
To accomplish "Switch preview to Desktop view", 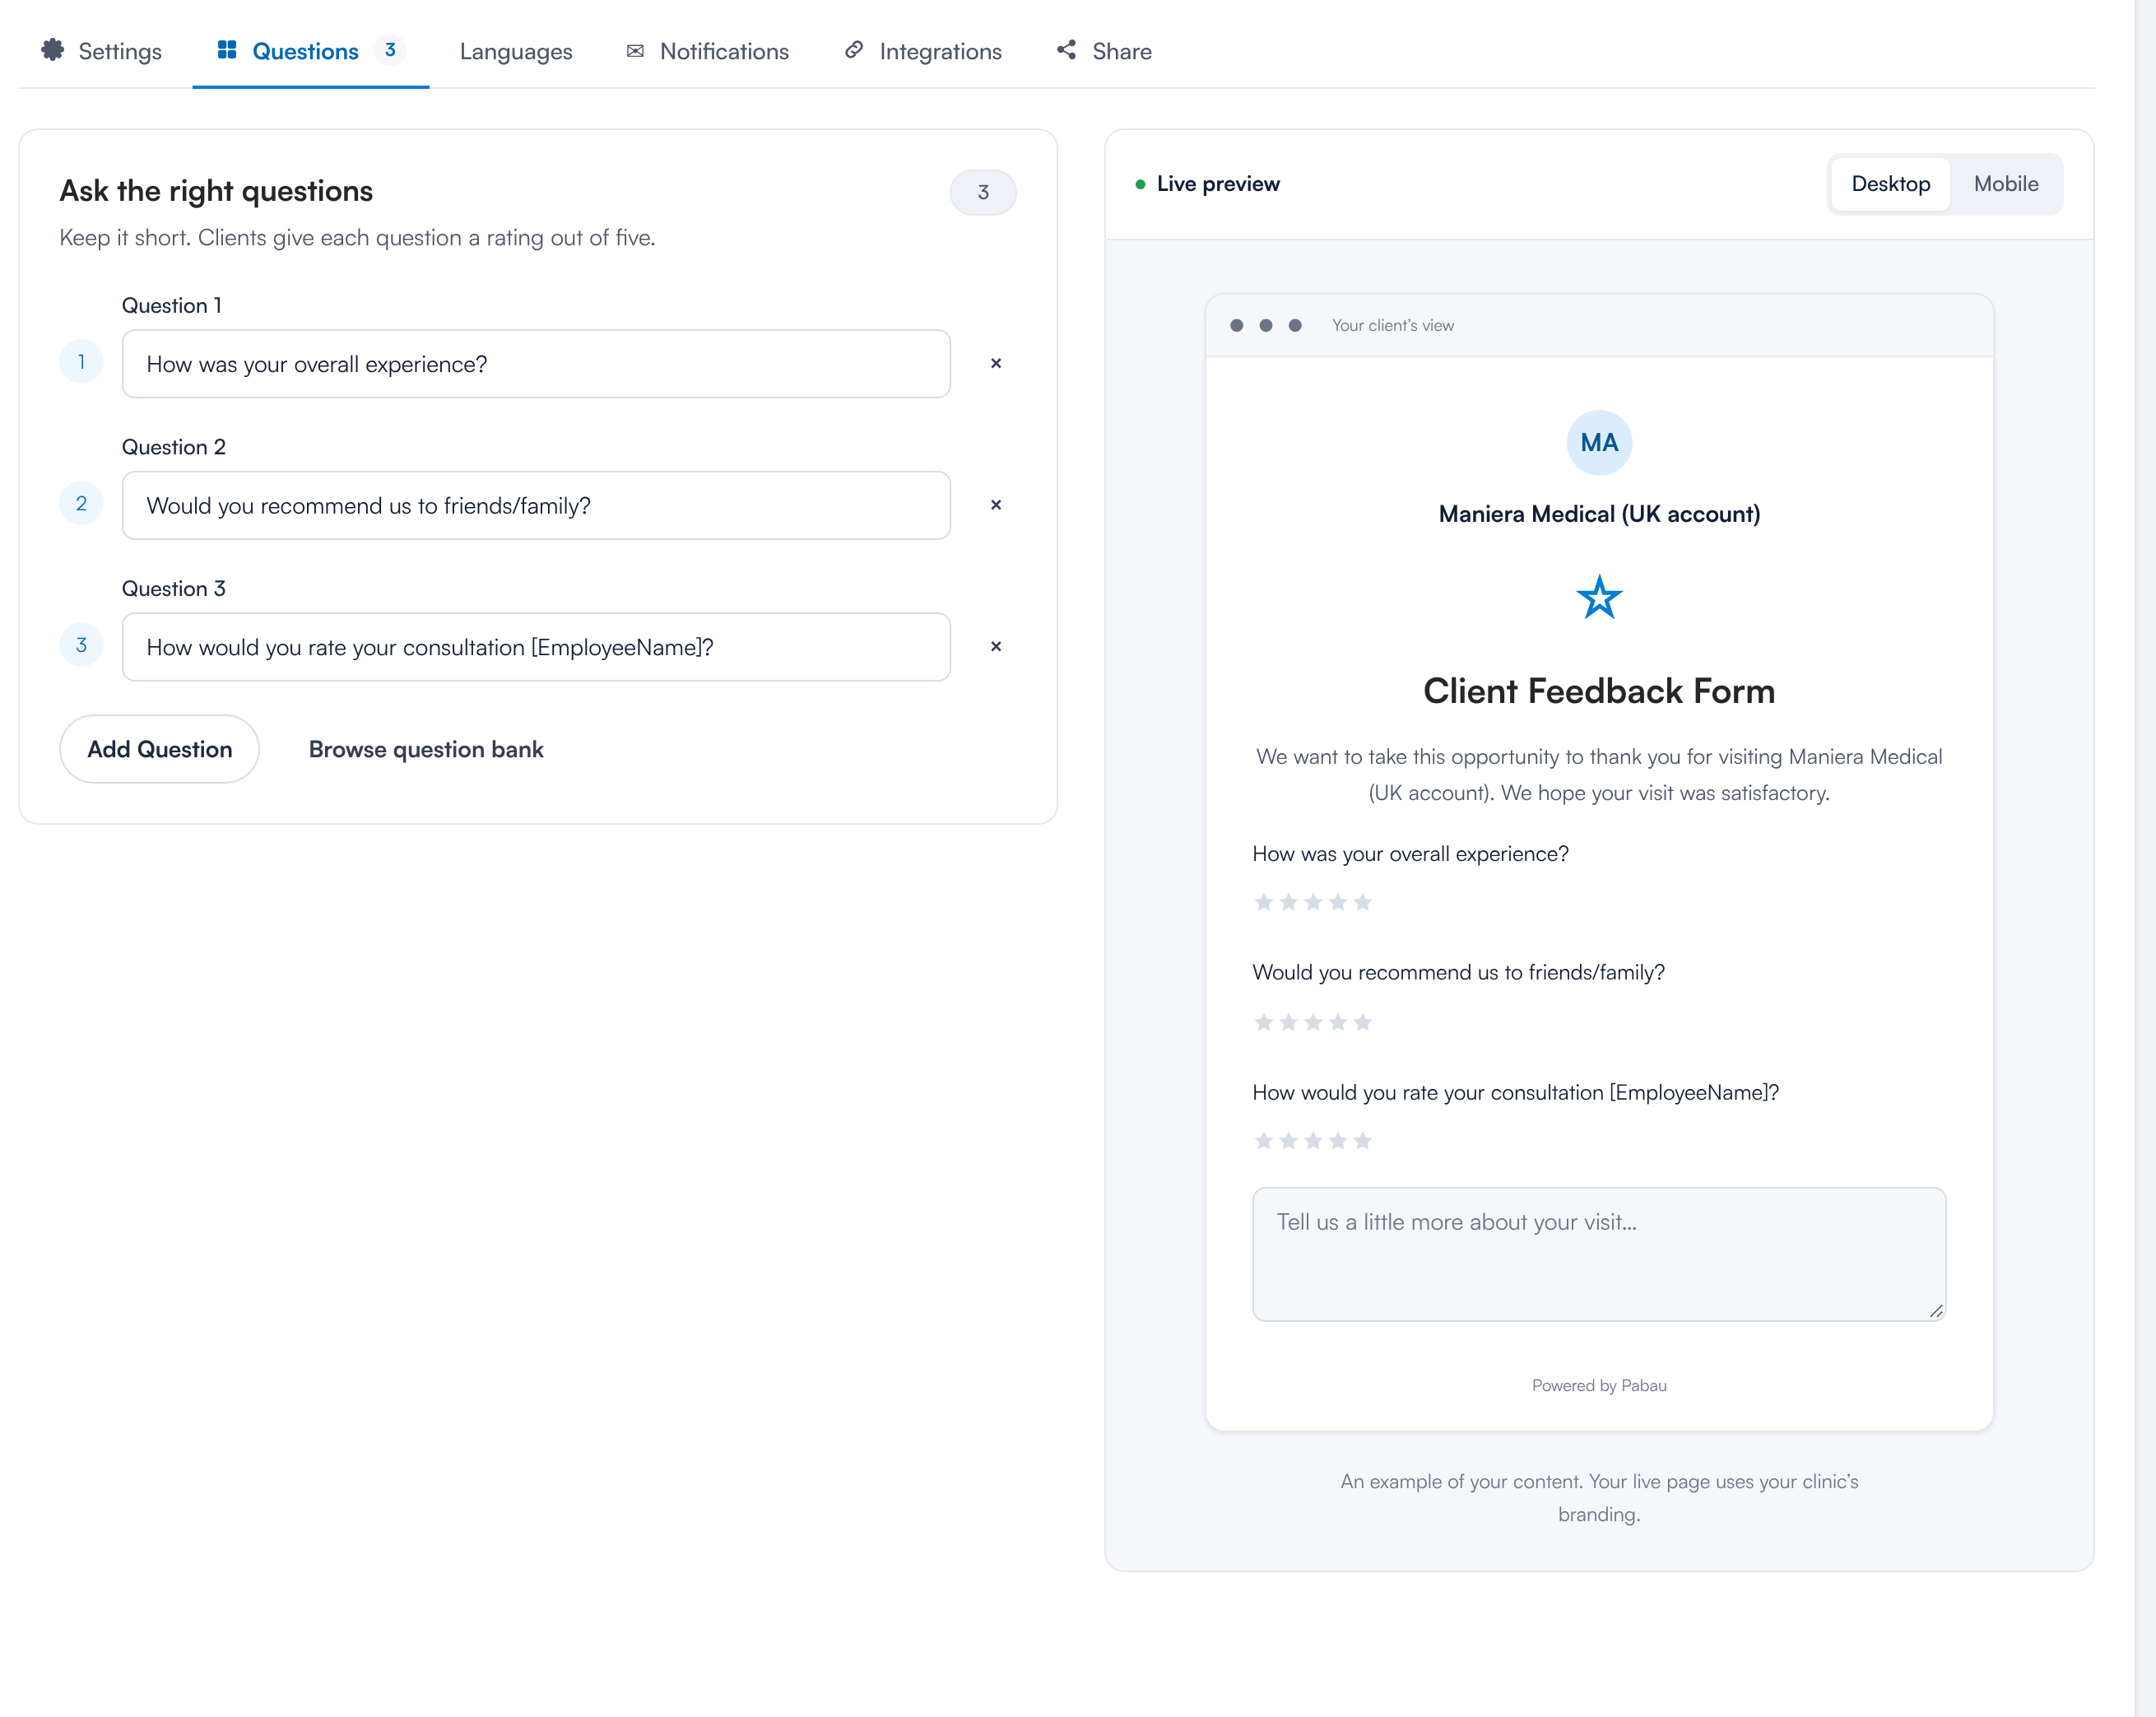I will 1890,184.
